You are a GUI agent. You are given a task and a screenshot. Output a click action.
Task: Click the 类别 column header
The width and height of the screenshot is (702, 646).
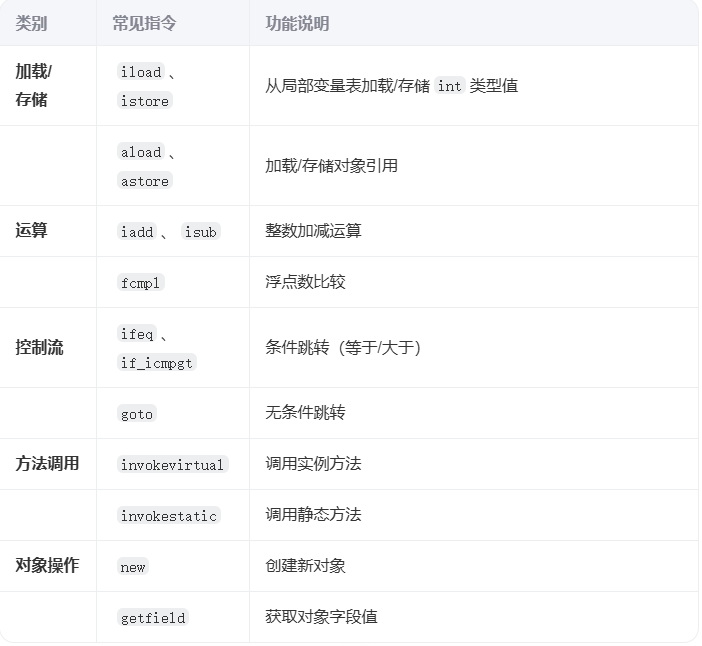point(31,23)
